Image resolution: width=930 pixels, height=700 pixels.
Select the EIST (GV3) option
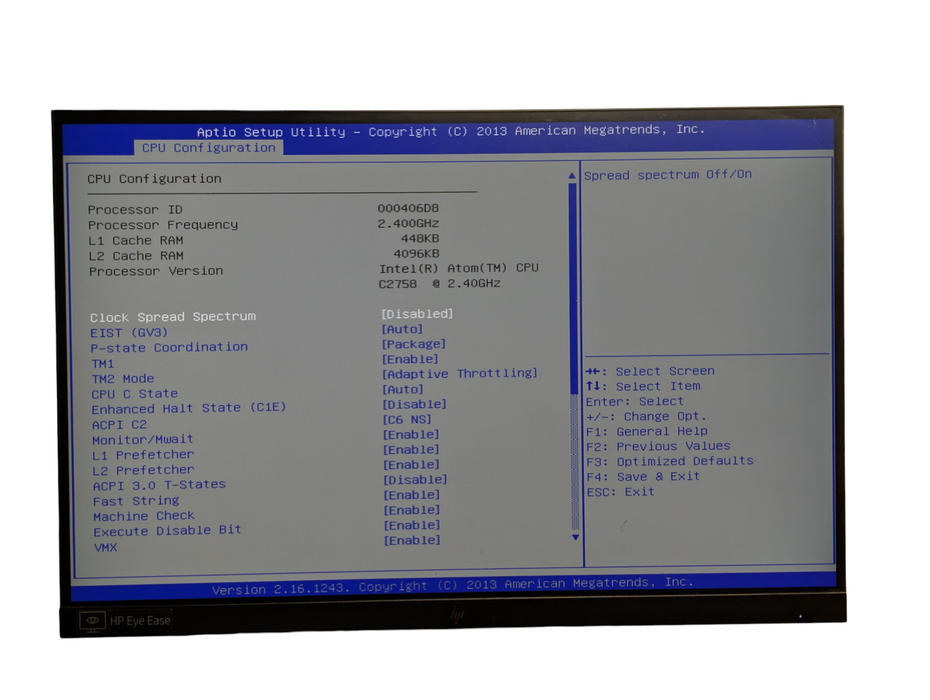click(129, 332)
